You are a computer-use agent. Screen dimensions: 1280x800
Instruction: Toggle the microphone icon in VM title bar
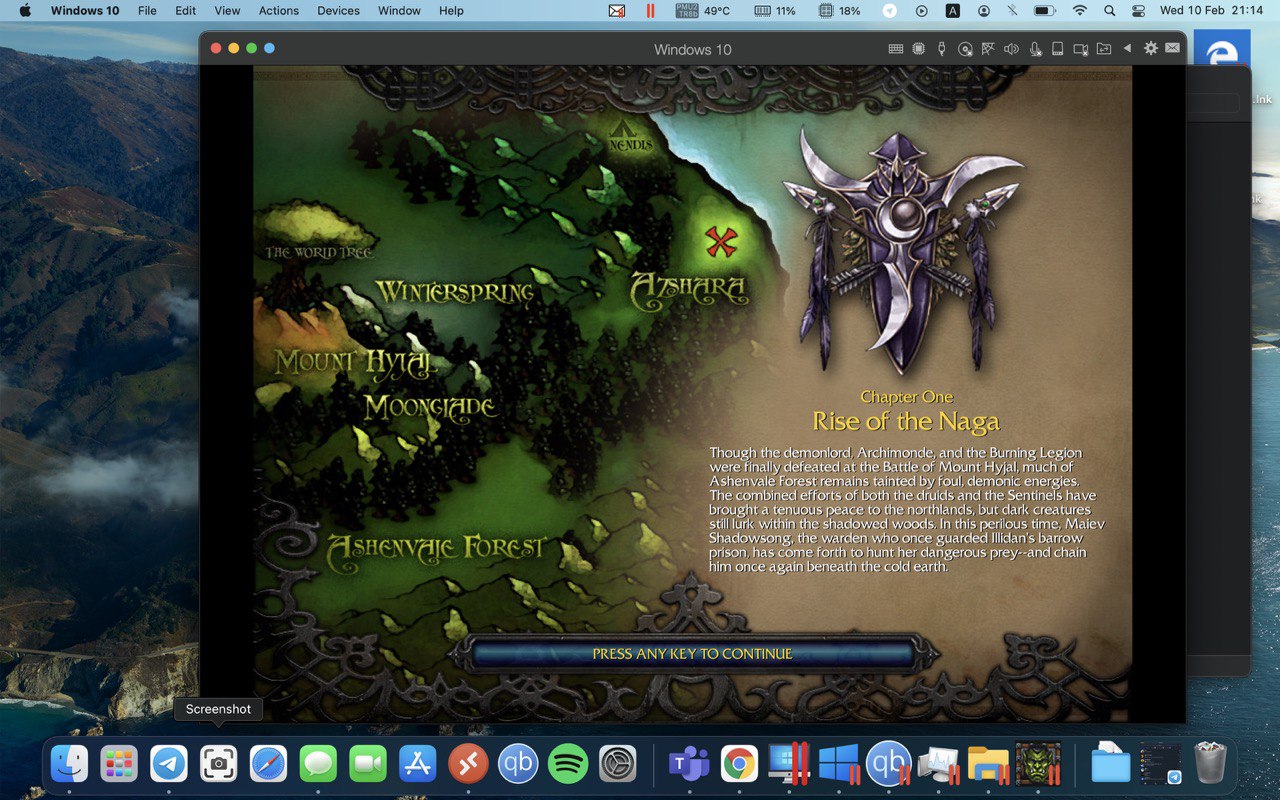tap(1035, 48)
